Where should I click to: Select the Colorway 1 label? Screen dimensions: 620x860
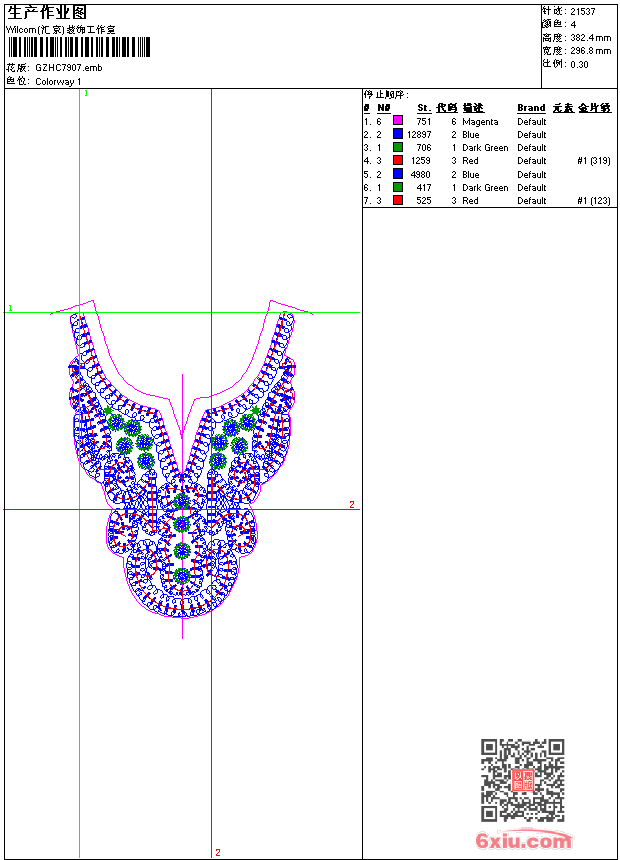(x=59, y=82)
